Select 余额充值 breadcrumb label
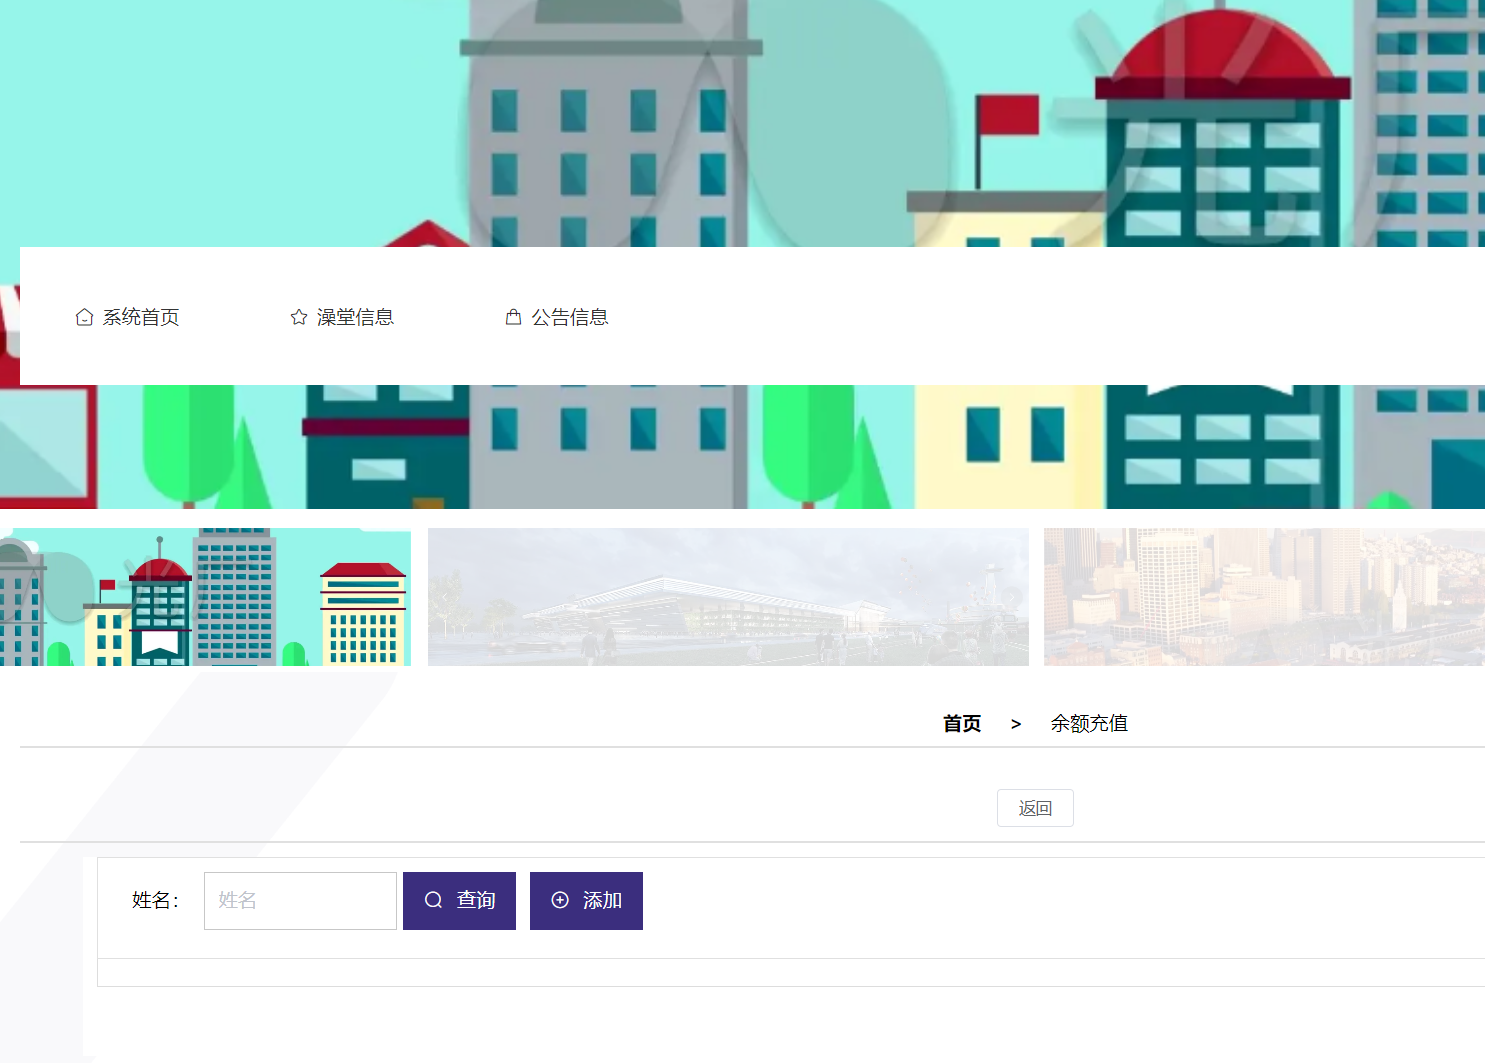This screenshot has width=1485, height=1063. click(x=1089, y=723)
